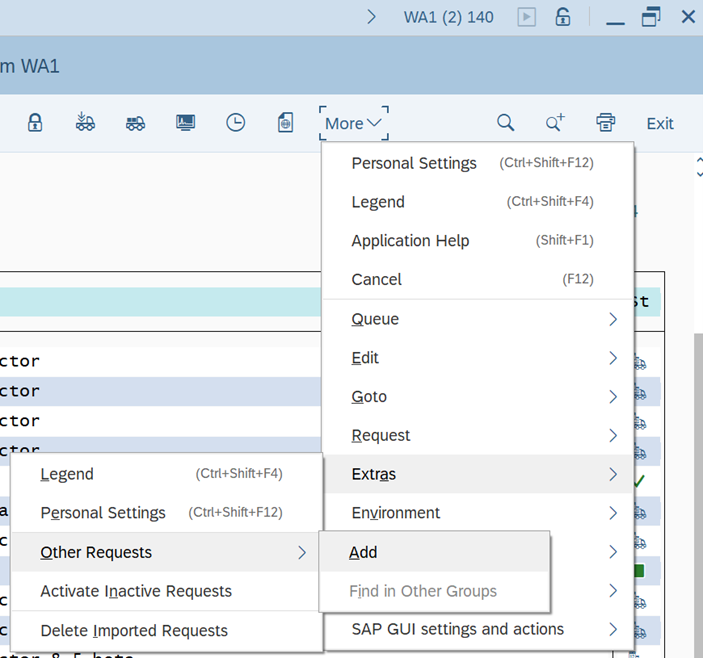Click Add in the Other Requests submenu
This screenshot has width=703, height=658.
point(434,552)
